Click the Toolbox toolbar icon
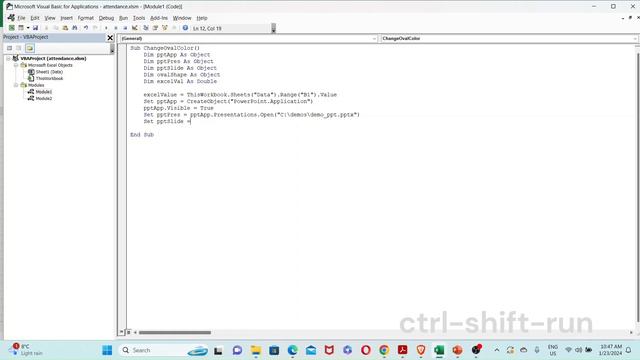This screenshot has height=360, width=640. coord(174,28)
